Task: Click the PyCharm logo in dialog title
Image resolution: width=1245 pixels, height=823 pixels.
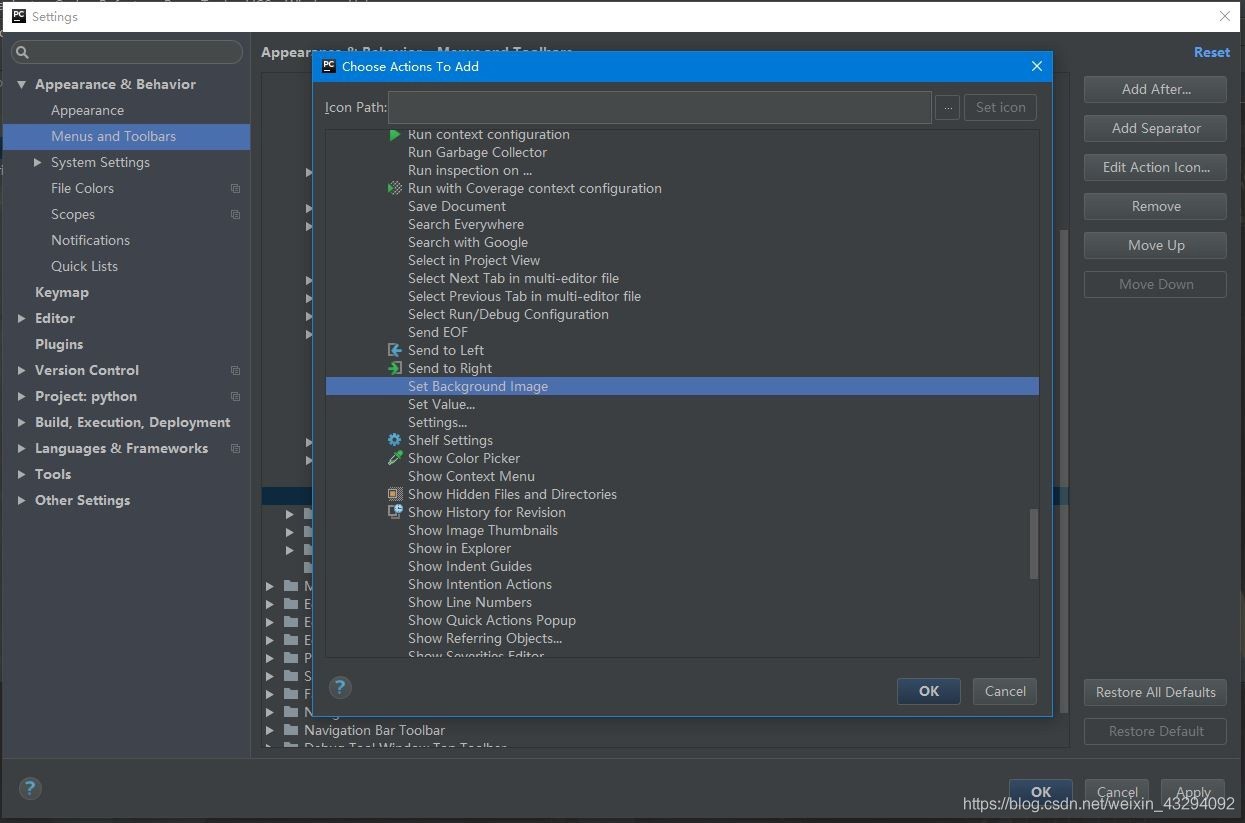Action: tap(329, 66)
